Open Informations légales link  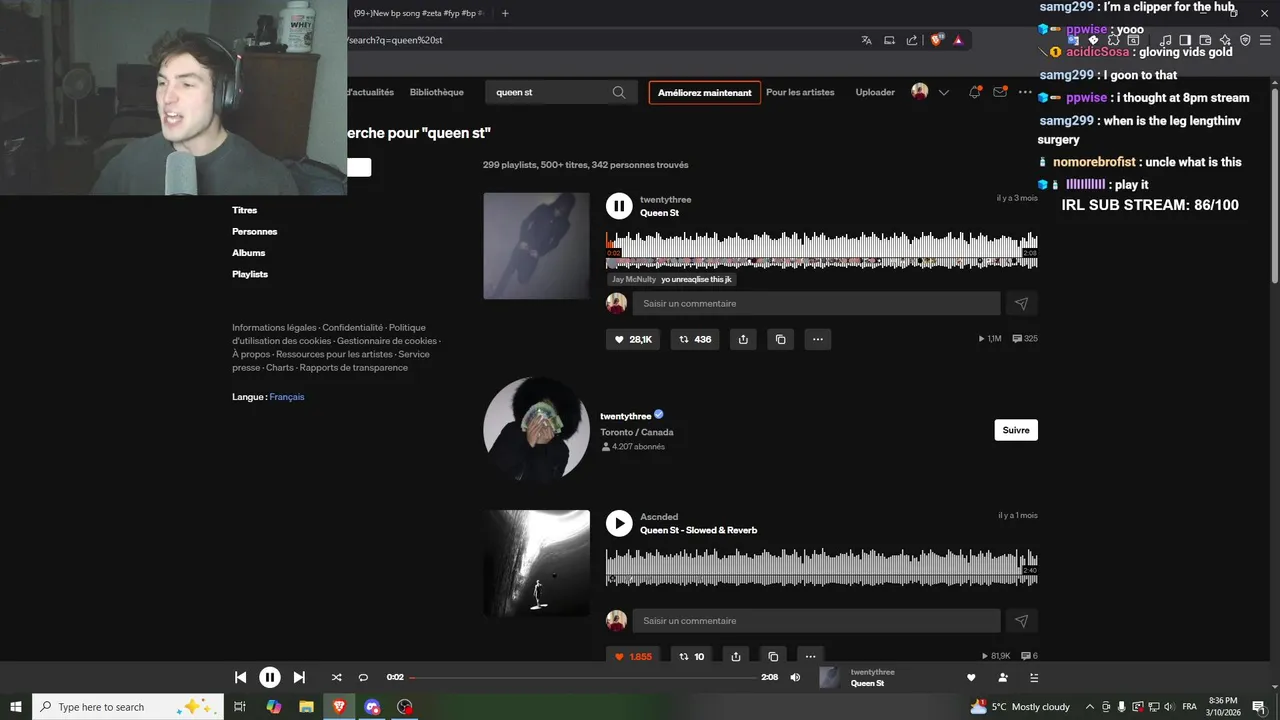(274, 327)
